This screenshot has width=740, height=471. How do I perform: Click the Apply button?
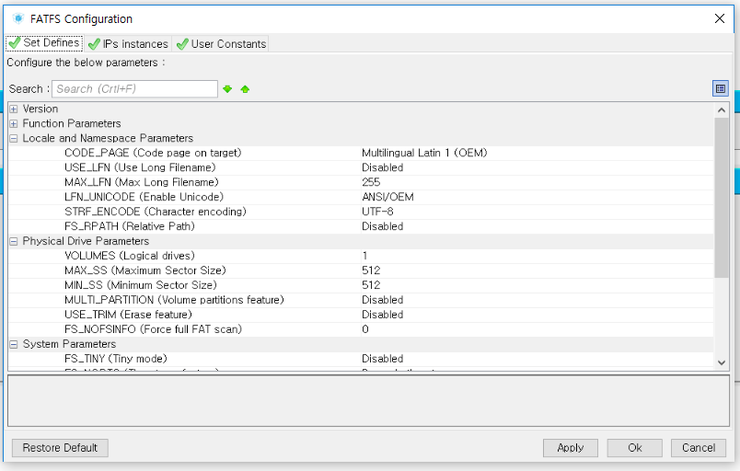pyautogui.click(x=570, y=447)
